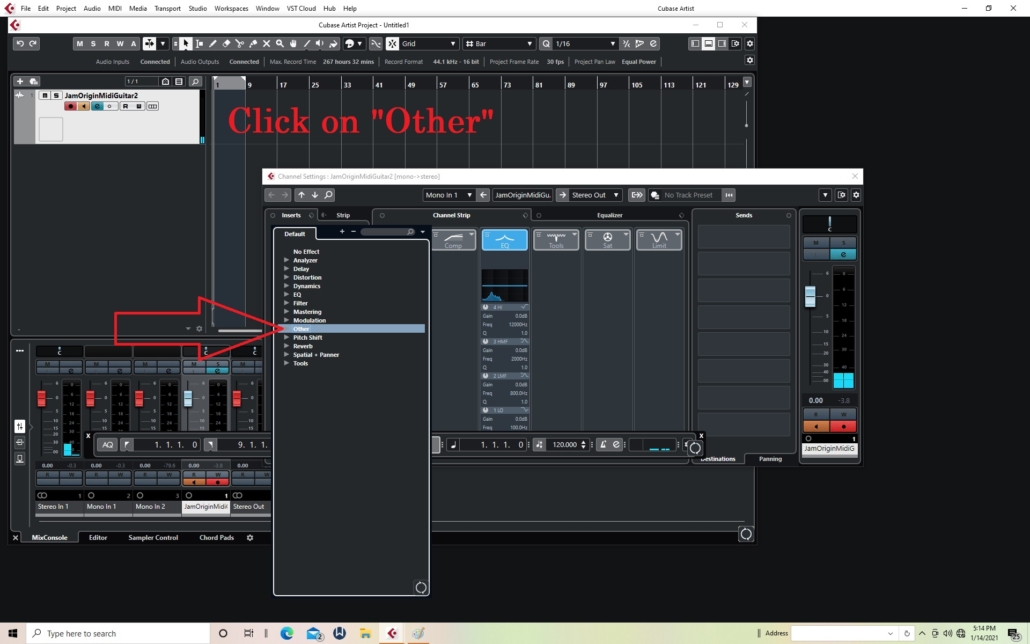This screenshot has width=1030, height=644.
Task: Open the track list search magnifier
Action: (195, 81)
